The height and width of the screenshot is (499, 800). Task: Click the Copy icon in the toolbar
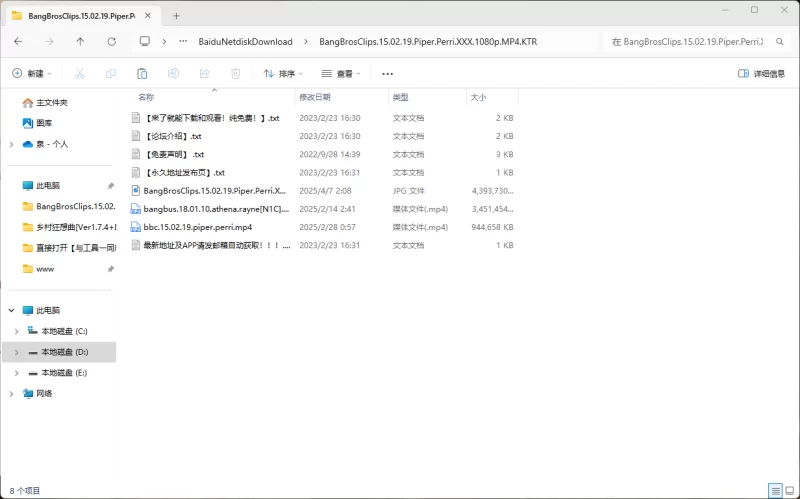coord(111,74)
